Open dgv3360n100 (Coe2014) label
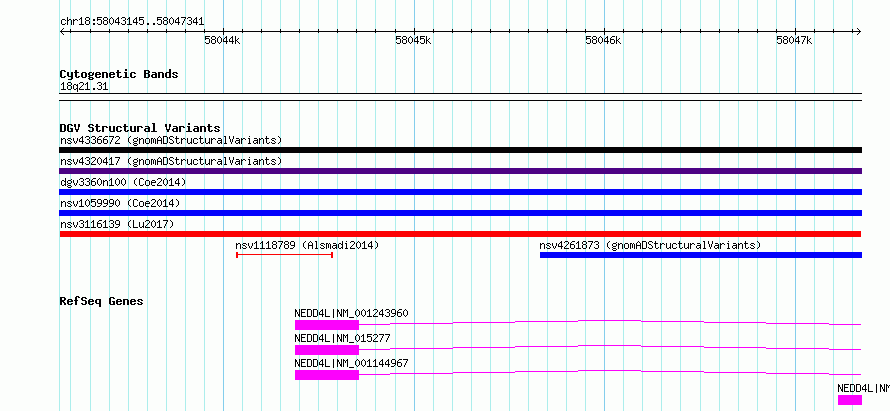The height and width of the screenshot is (411, 890). (123, 182)
